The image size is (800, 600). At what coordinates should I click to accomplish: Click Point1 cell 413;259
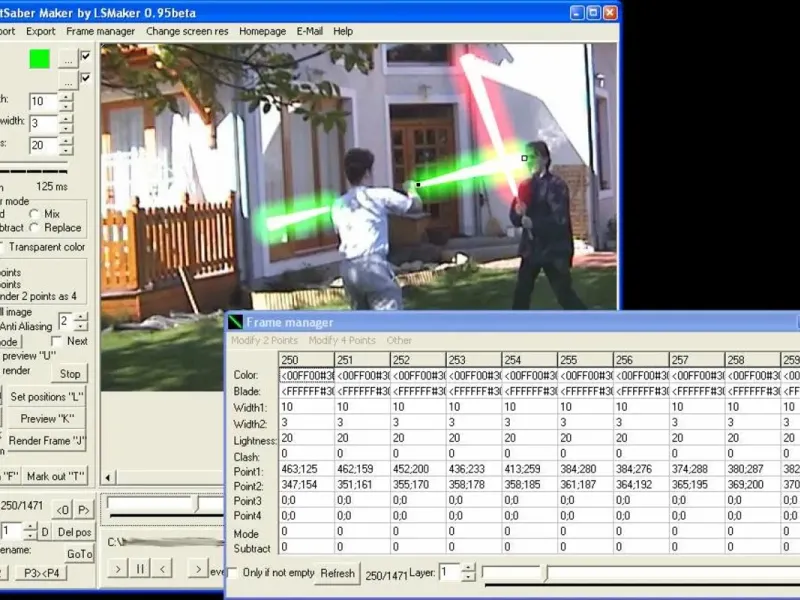pos(529,469)
